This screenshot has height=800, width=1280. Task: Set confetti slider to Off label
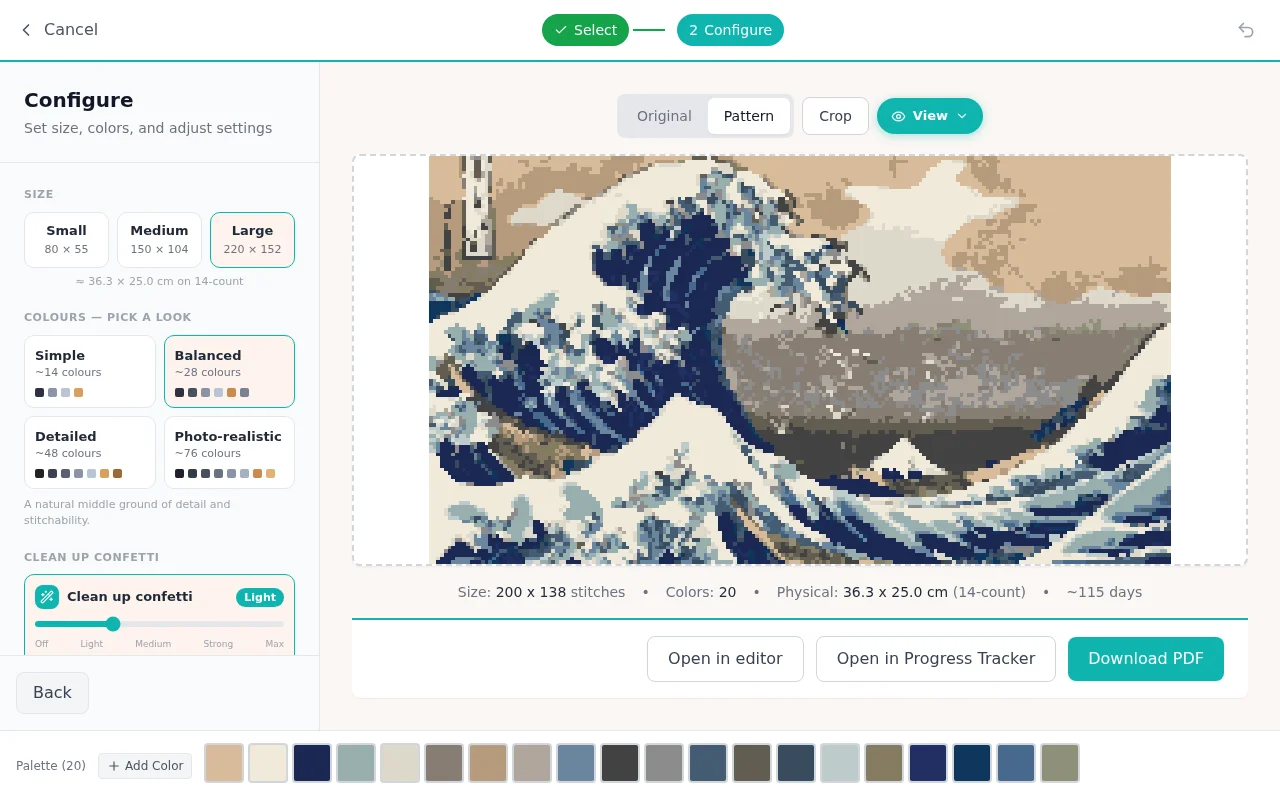point(41,644)
